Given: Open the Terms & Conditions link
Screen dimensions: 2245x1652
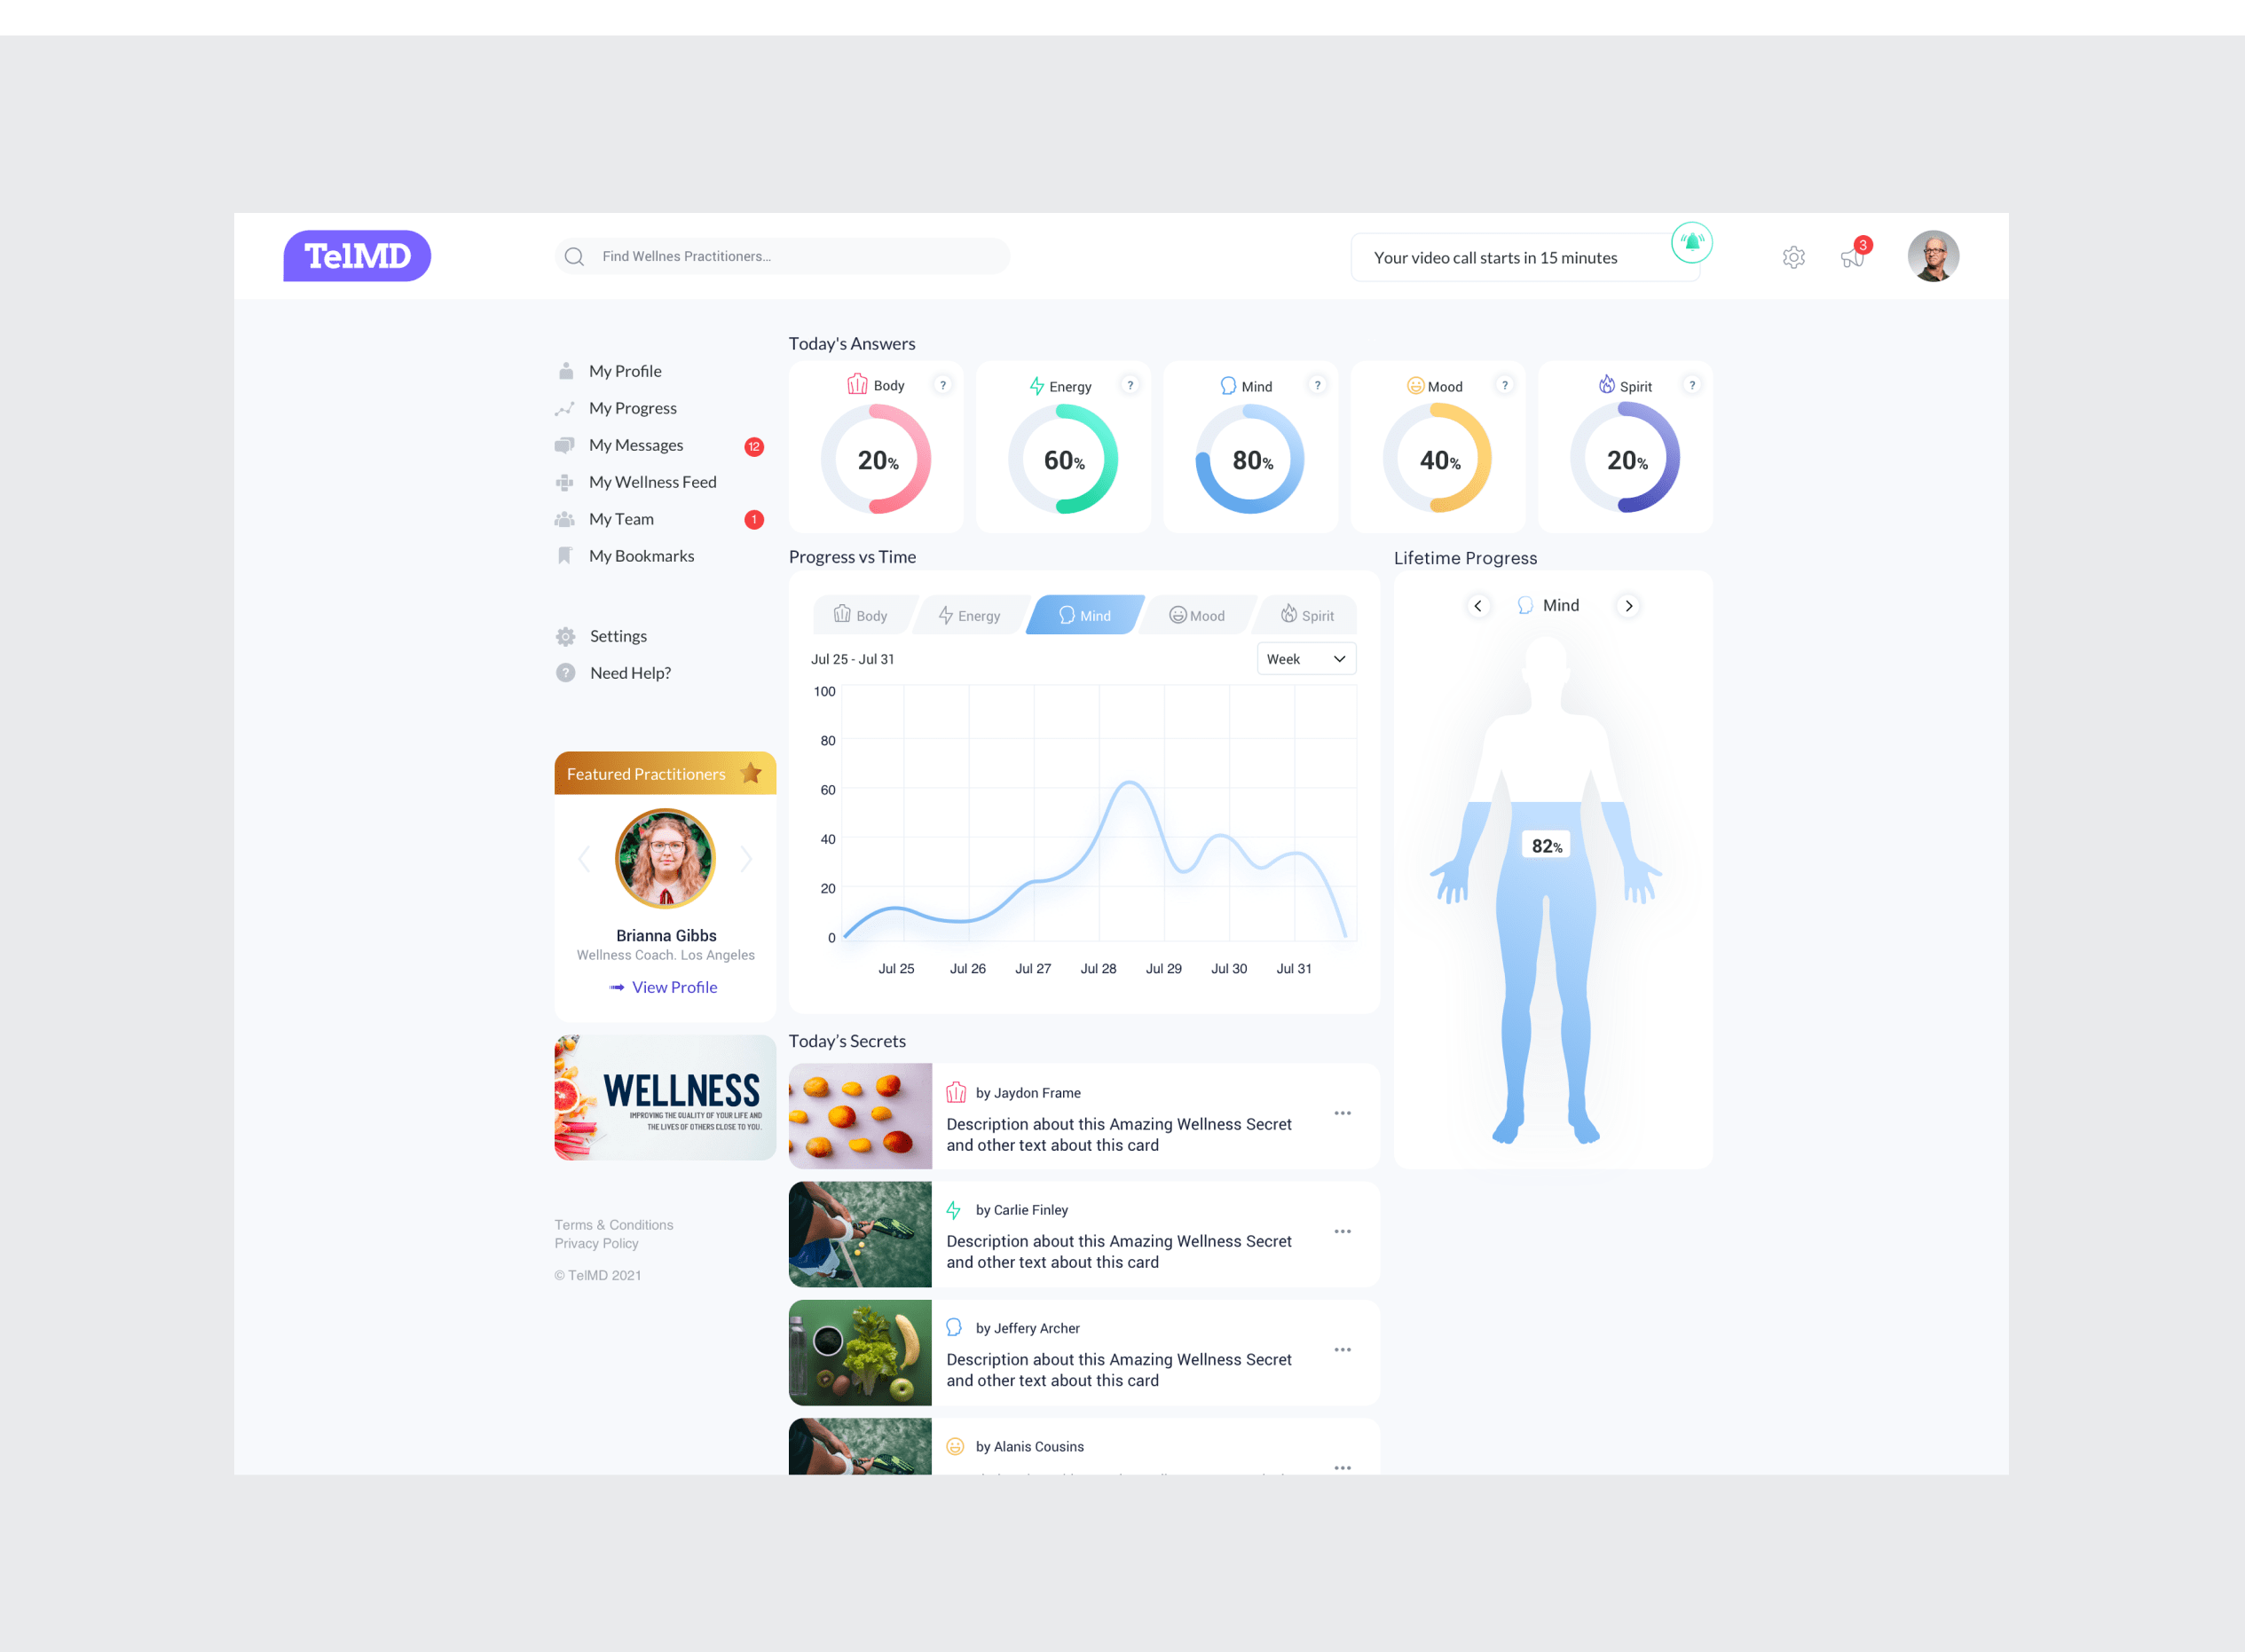Looking at the screenshot, I should click(x=613, y=1225).
